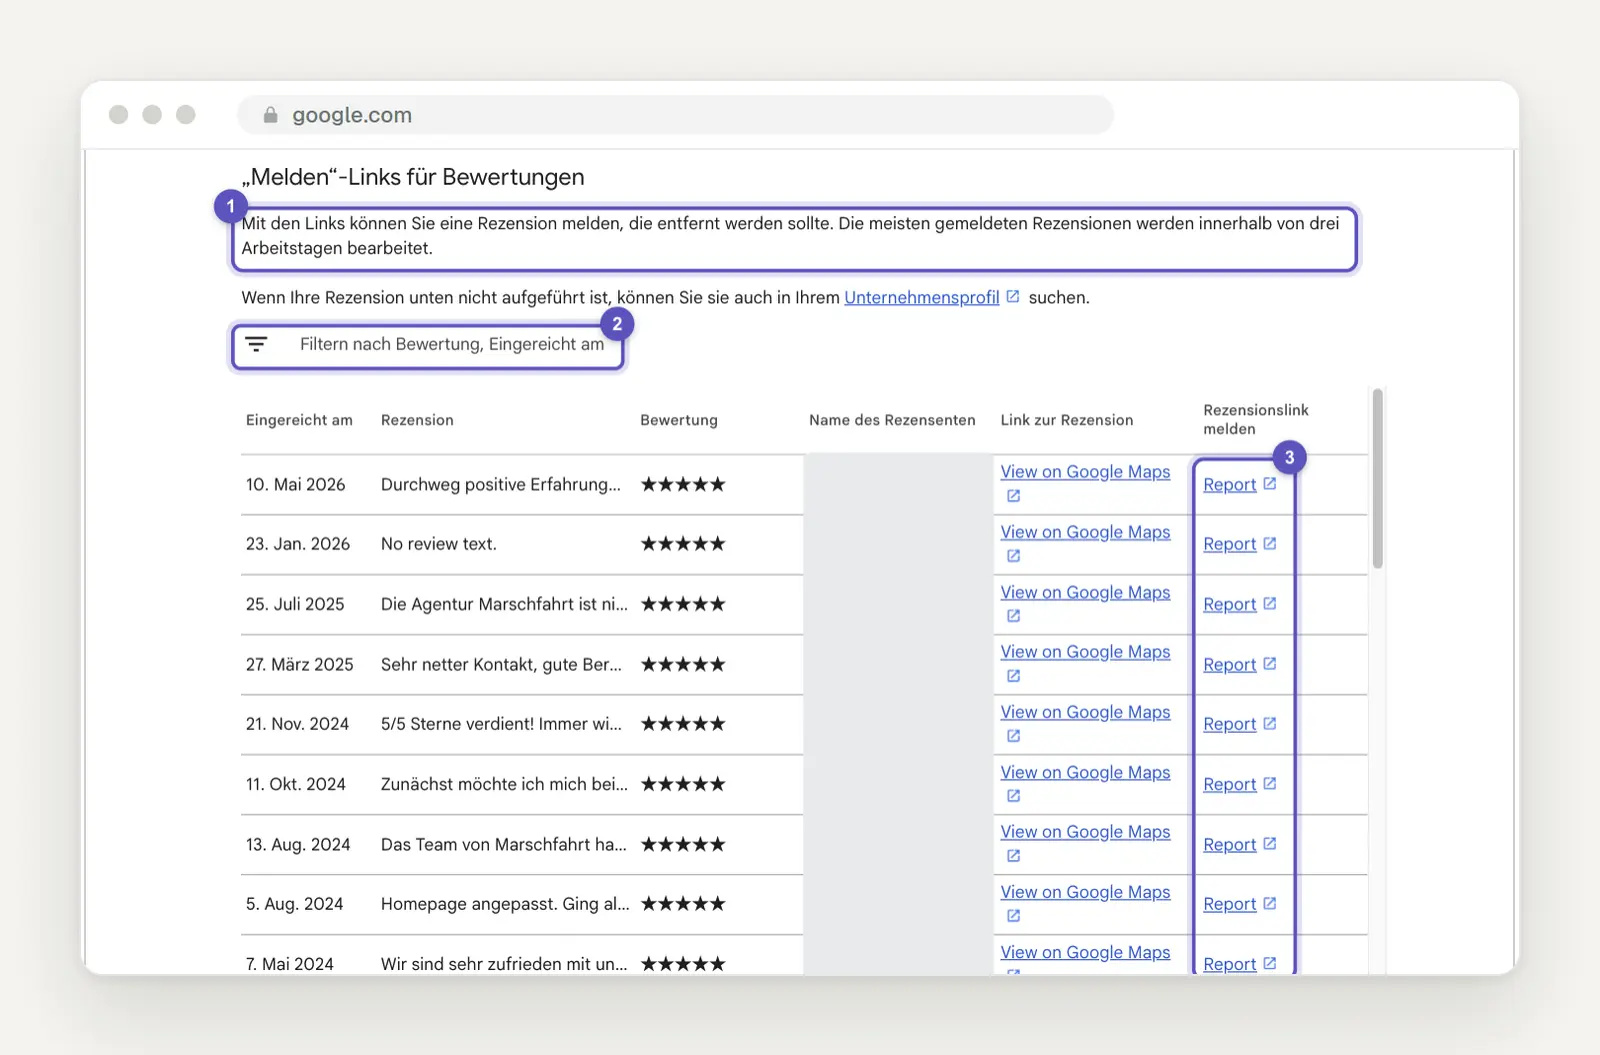Click external icon beside Report for 25. Juli 2025

1270,604
